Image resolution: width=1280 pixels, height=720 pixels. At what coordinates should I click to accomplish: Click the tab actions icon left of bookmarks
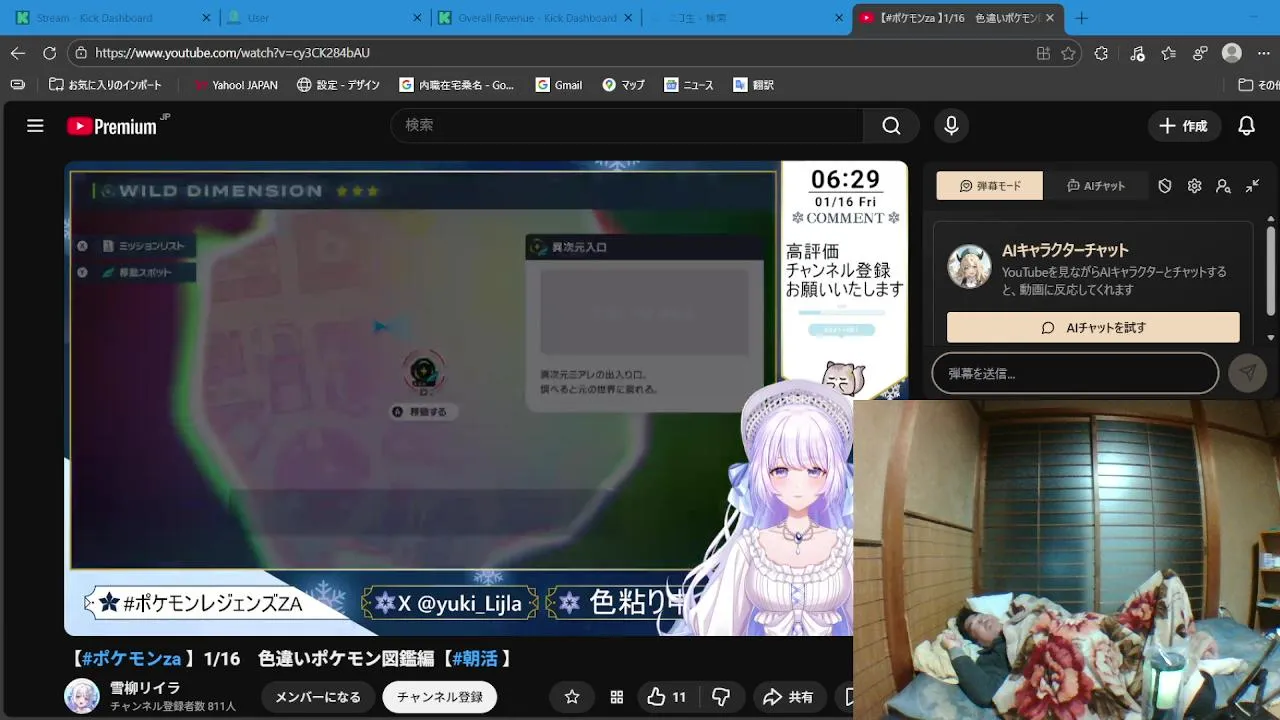coord(17,85)
